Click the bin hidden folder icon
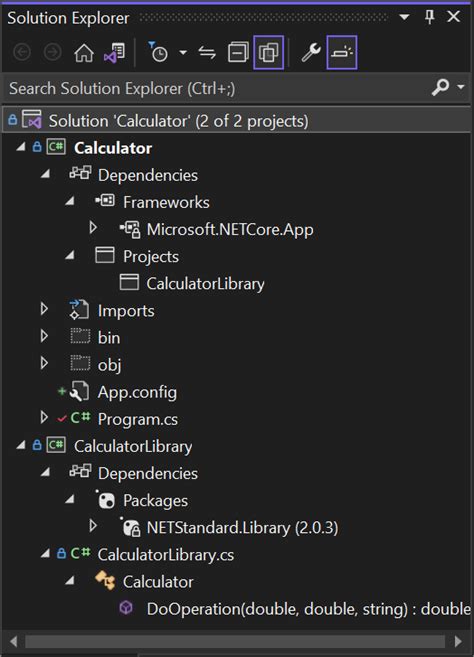This screenshot has width=474, height=657. coord(80,336)
